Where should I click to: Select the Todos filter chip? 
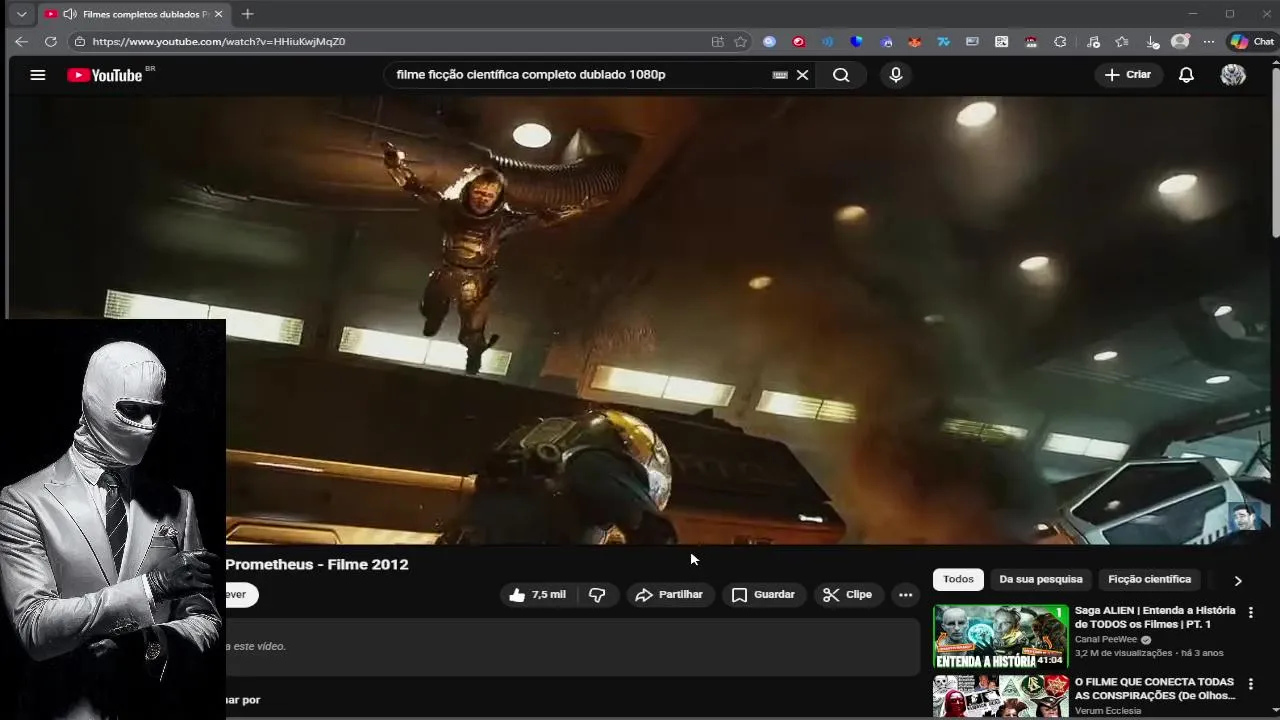958,580
